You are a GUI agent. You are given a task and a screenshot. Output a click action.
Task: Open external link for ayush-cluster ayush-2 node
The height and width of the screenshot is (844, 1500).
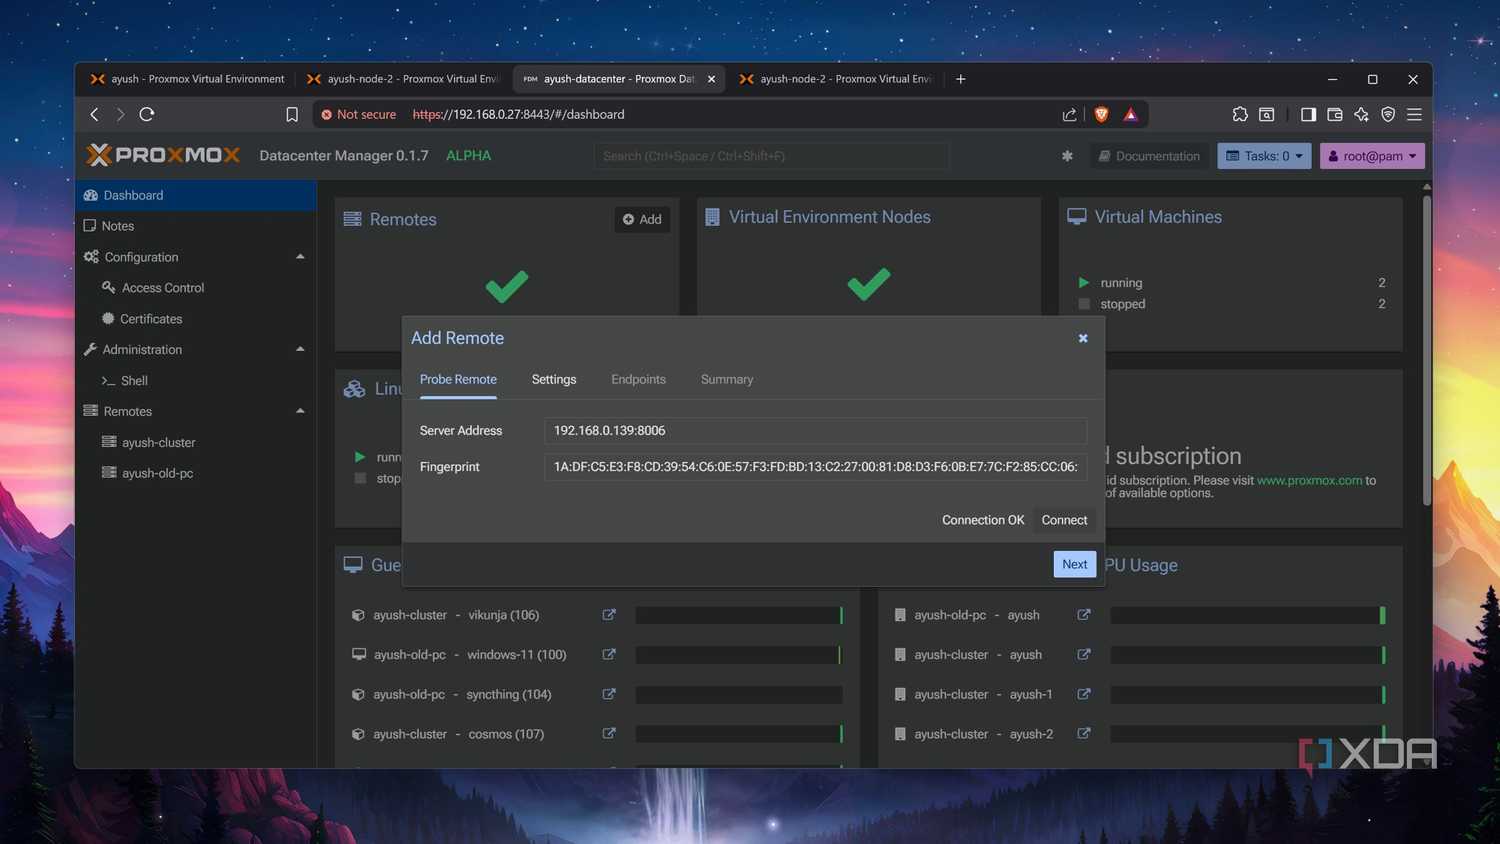point(1084,734)
